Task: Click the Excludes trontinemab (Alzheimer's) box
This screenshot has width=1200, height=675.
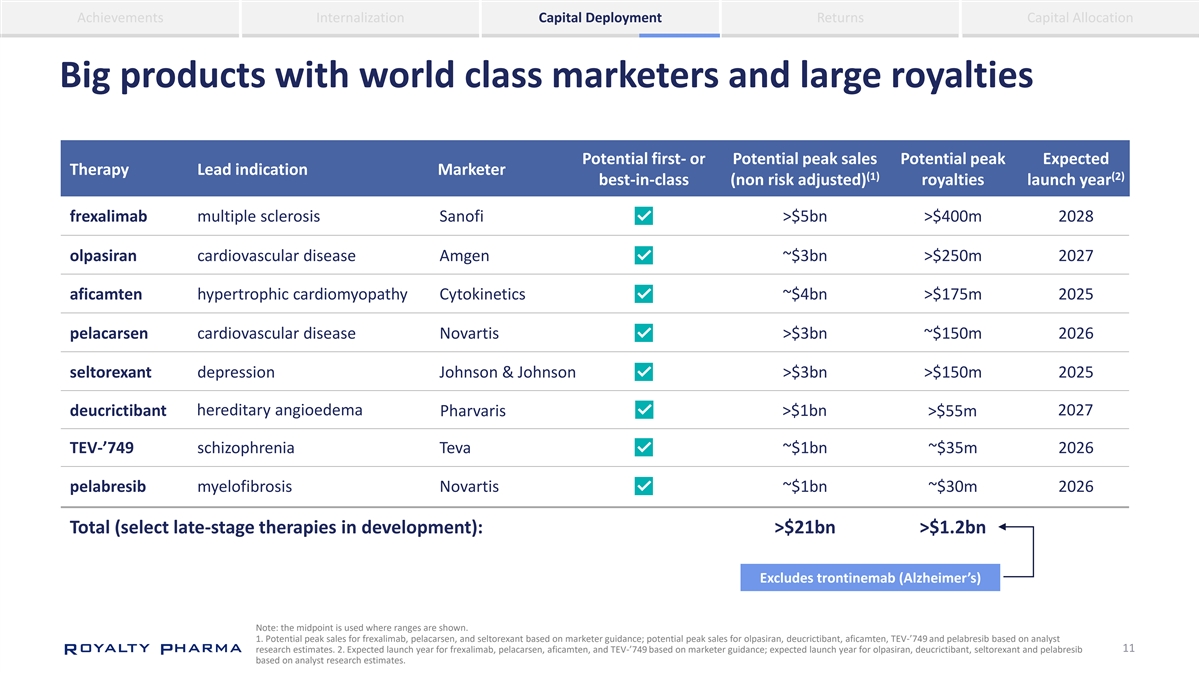Action: [x=869, y=578]
